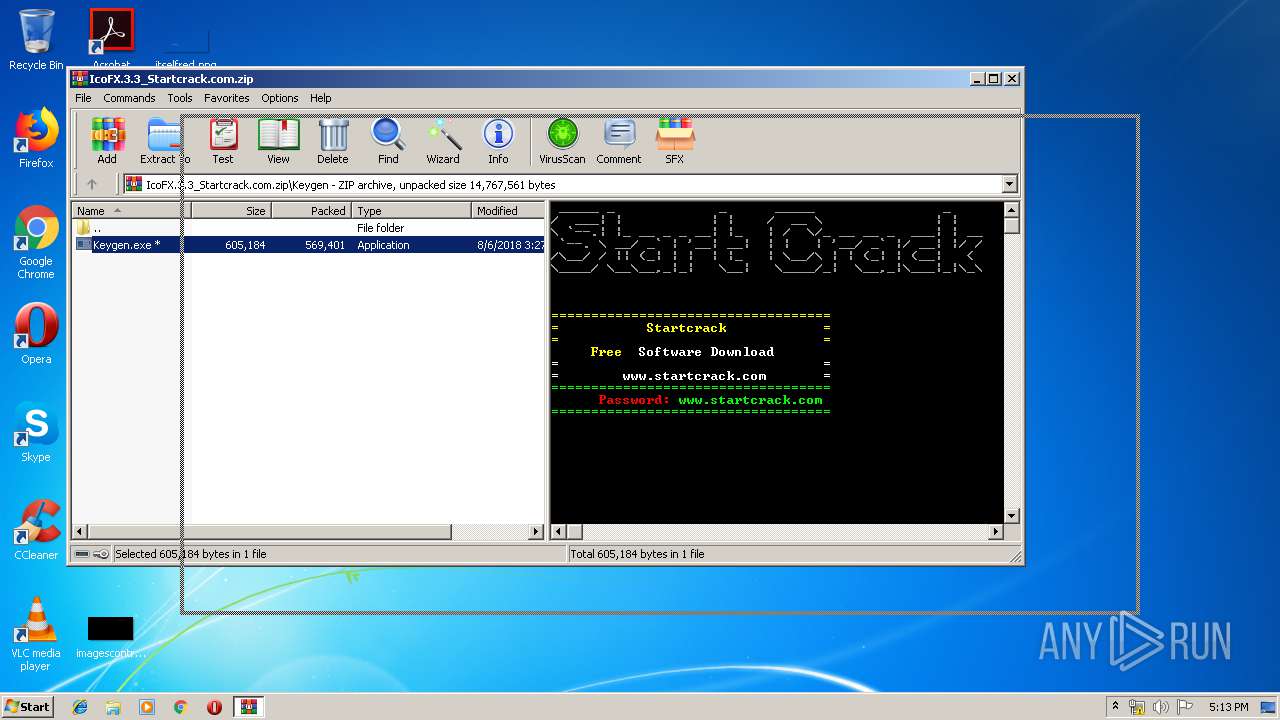Open Acrobat desktop shortcut
The width and height of the screenshot is (1280, 720).
tap(111, 40)
